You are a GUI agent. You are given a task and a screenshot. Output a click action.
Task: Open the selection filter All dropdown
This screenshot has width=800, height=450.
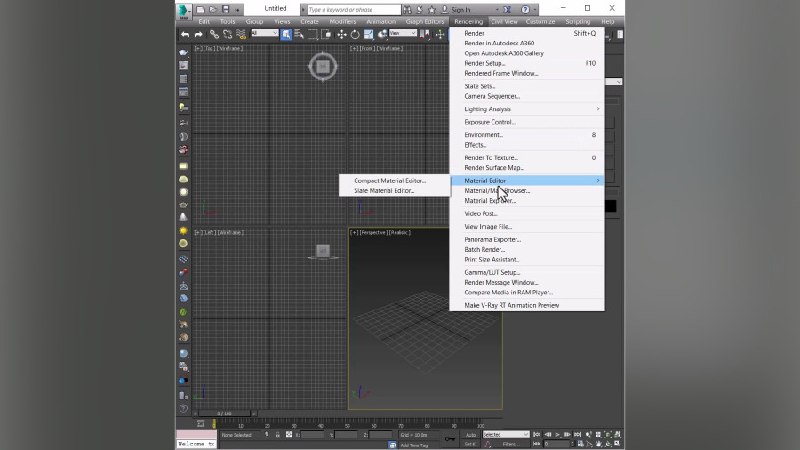click(x=264, y=33)
